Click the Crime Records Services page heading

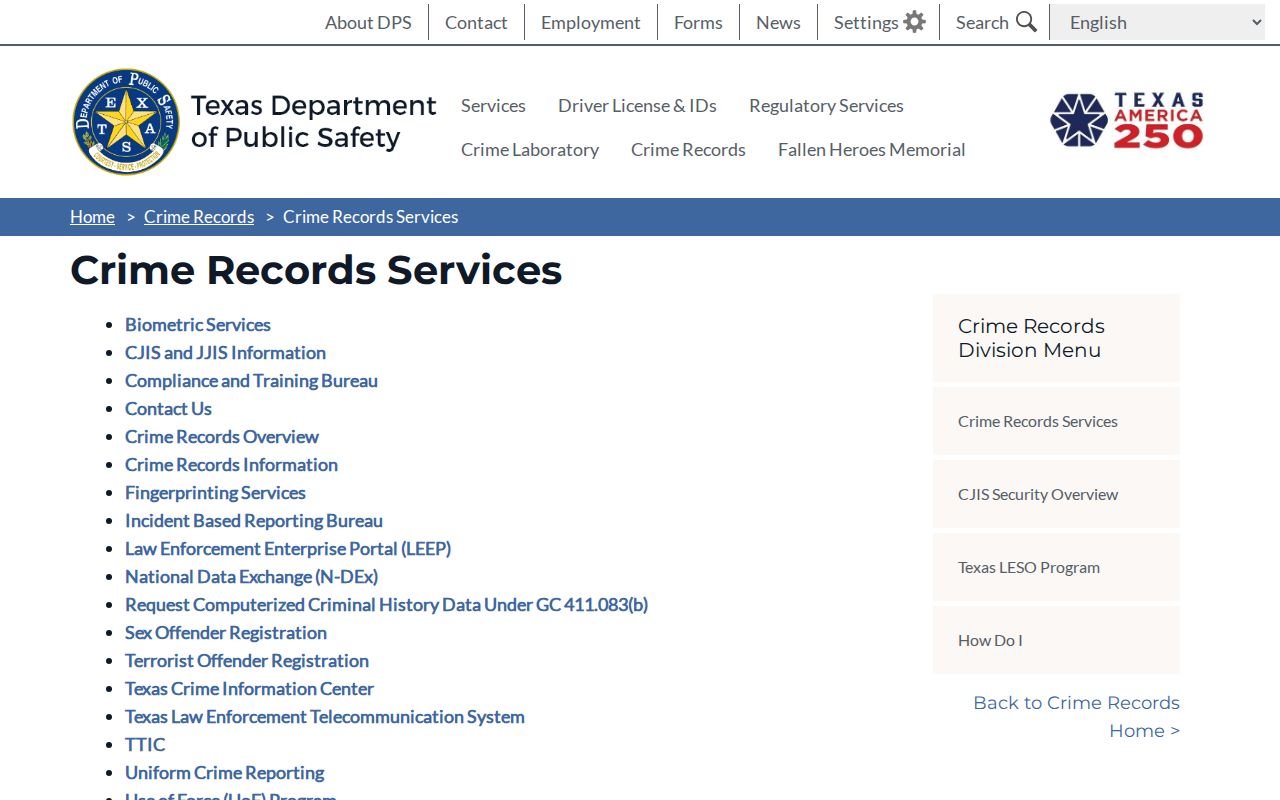[x=316, y=270]
